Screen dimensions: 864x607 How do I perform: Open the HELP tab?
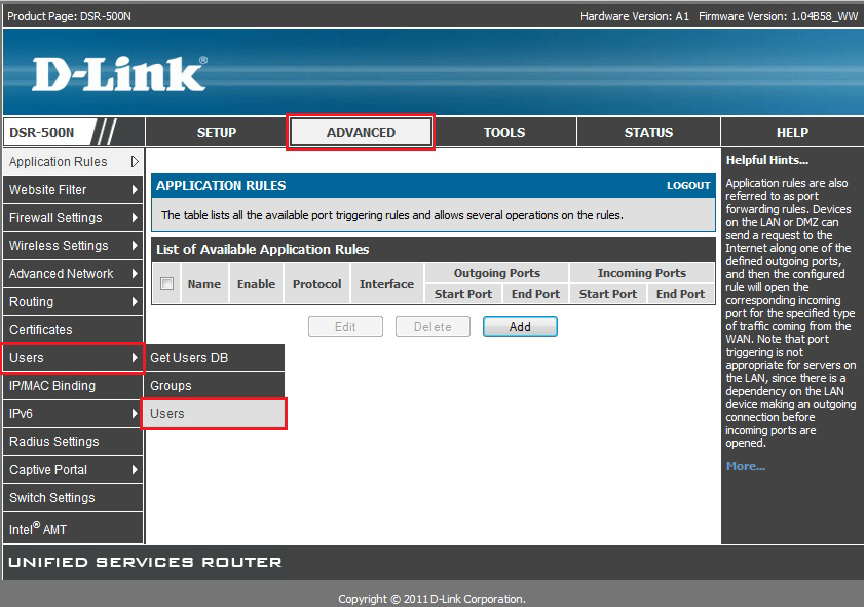(x=792, y=132)
